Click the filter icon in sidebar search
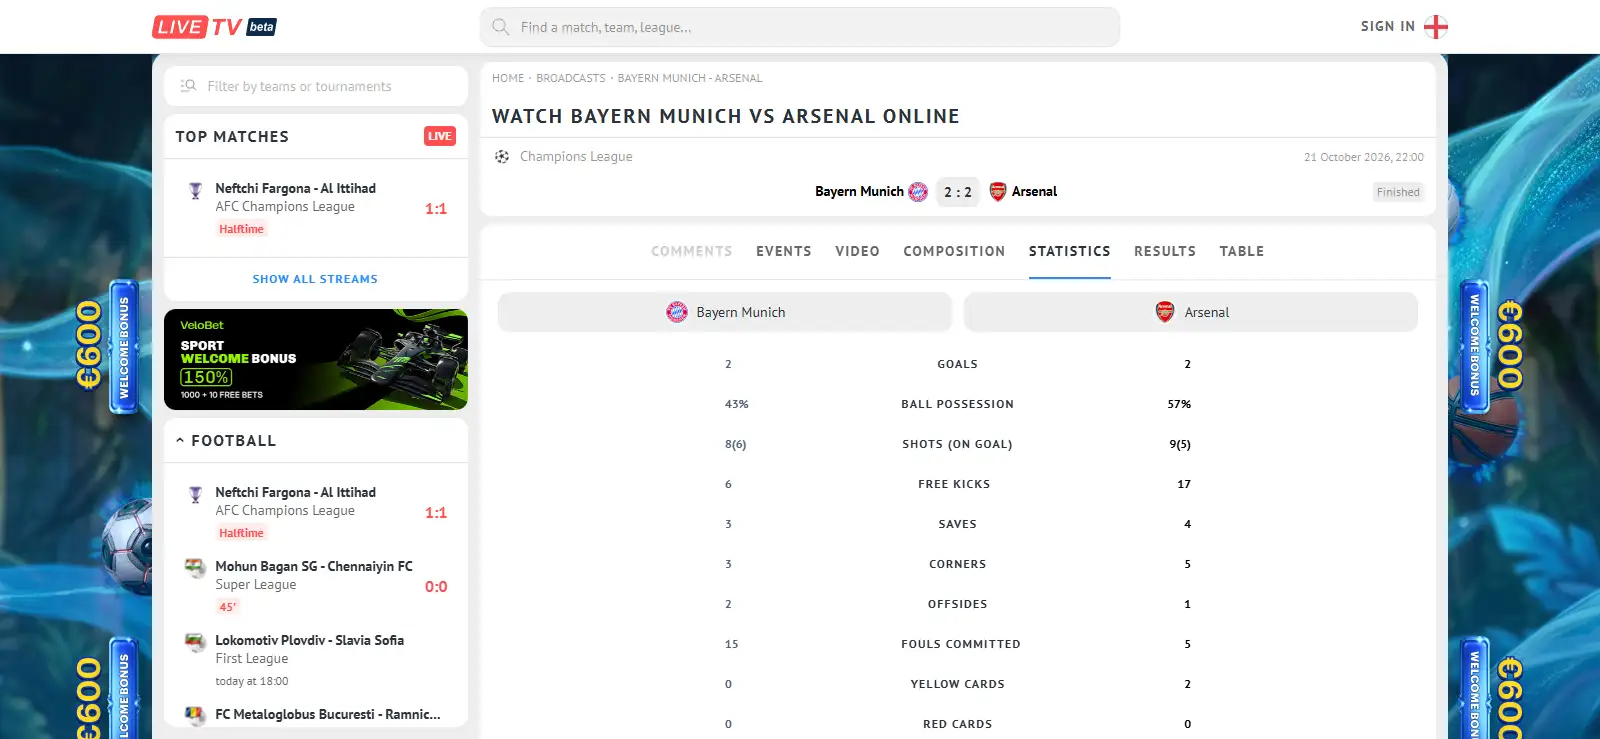1600x739 pixels. pyautogui.click(x=188, y=86)
